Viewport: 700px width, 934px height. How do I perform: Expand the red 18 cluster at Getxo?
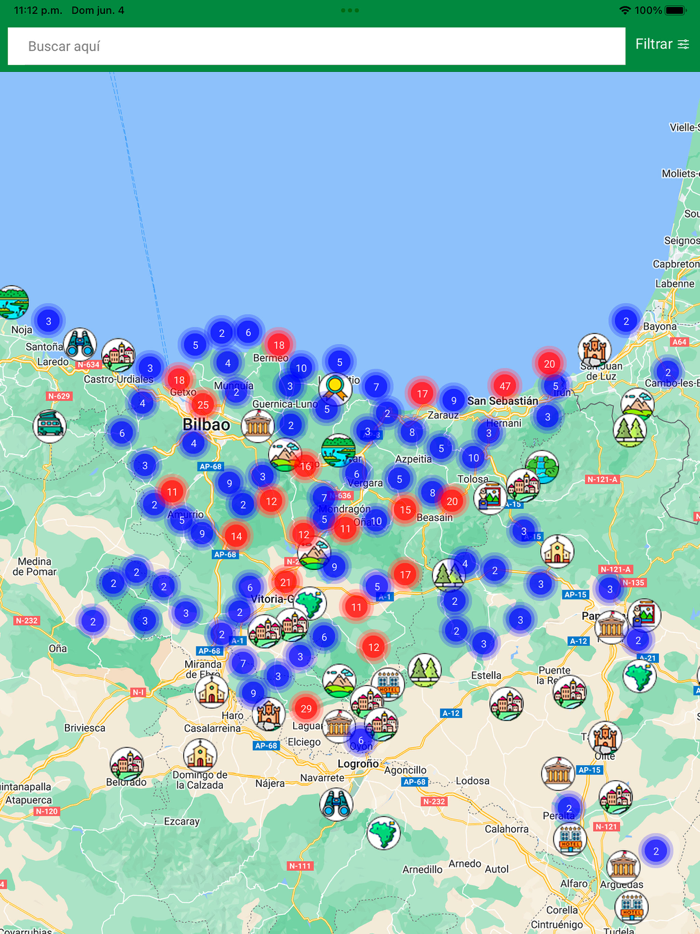point(179,379)
